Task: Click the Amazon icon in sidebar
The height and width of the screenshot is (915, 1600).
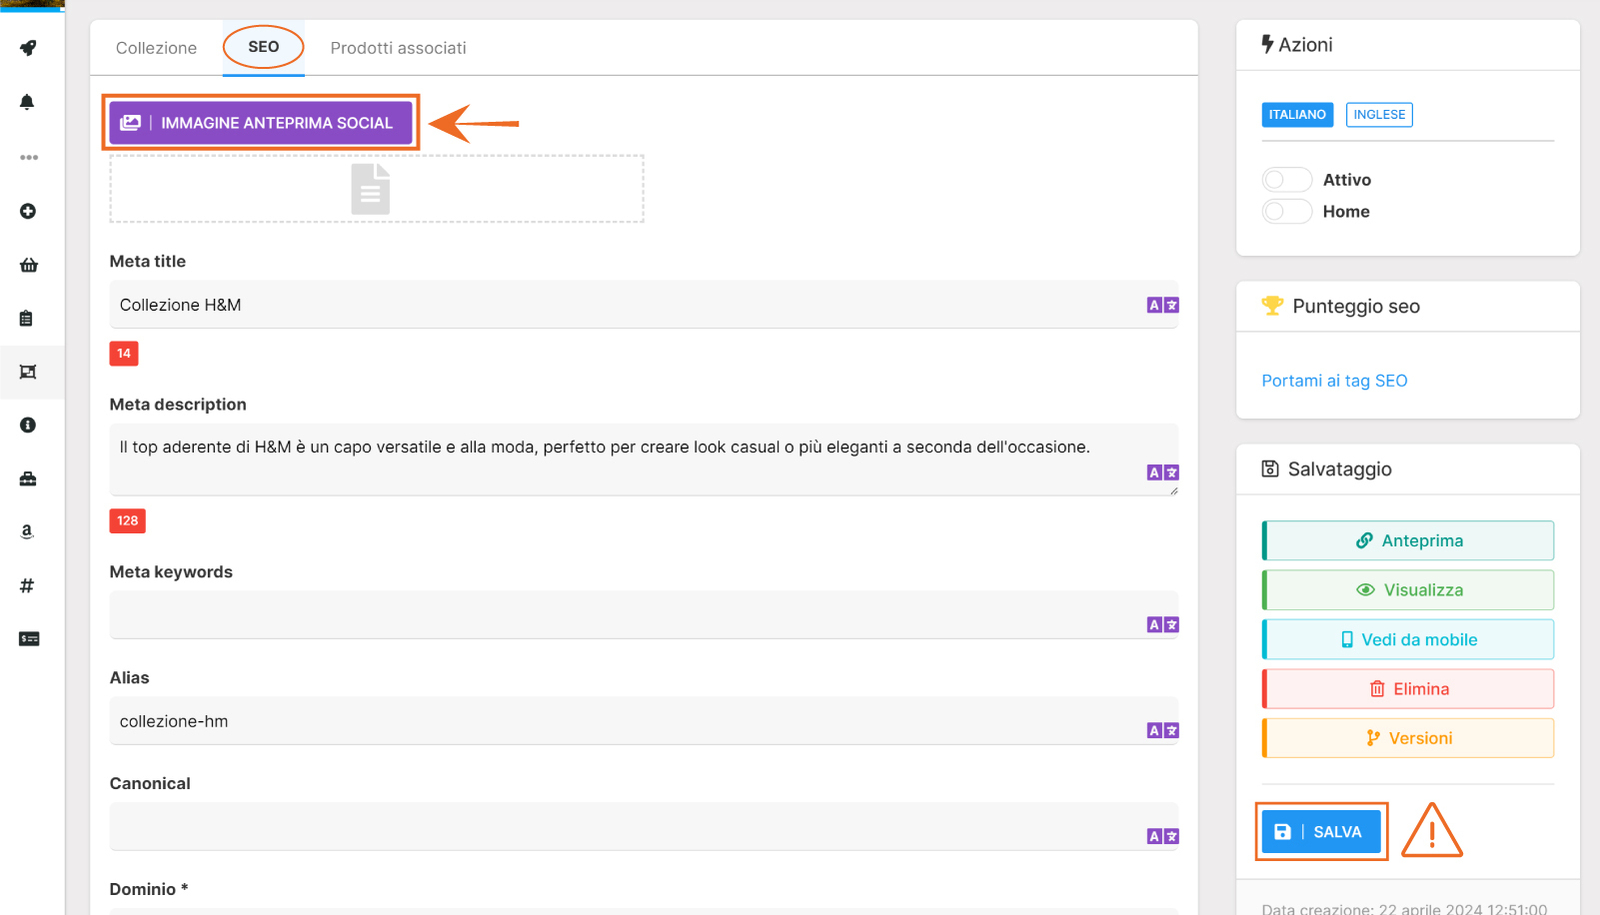Action: click(x=28, y=532)
